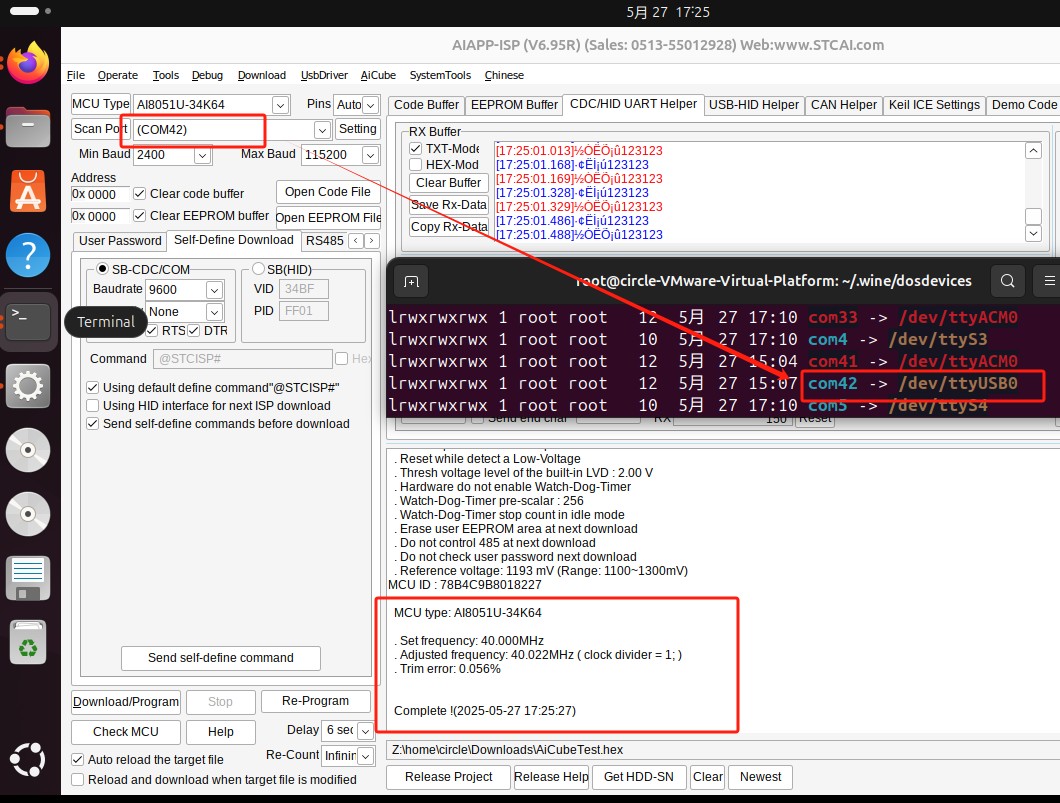Click the Get HDD-SN button

(639, 777)
